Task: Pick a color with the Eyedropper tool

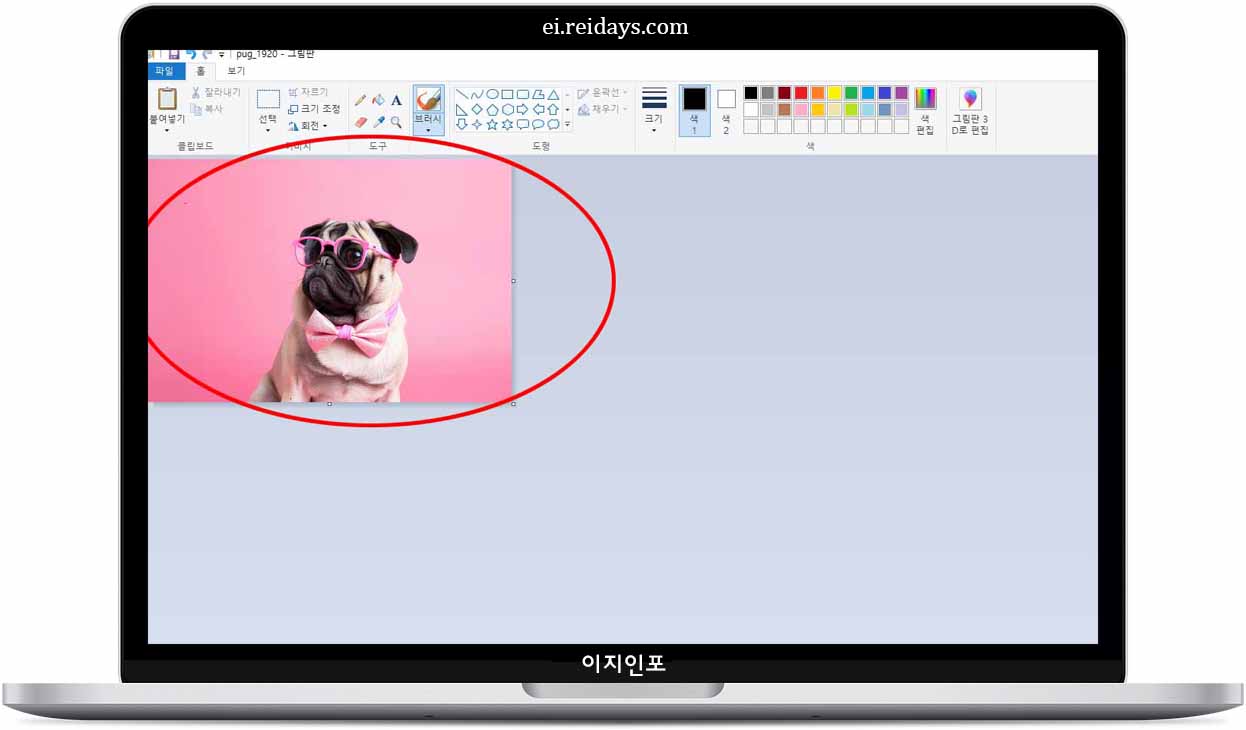Action: [380, 122]
